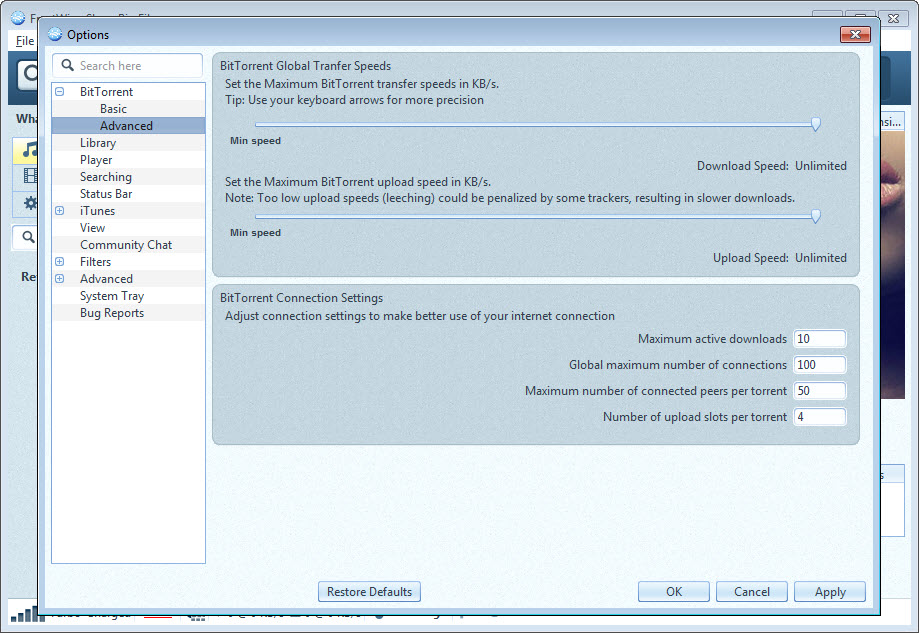Click the Cancel button

(752, 591)
